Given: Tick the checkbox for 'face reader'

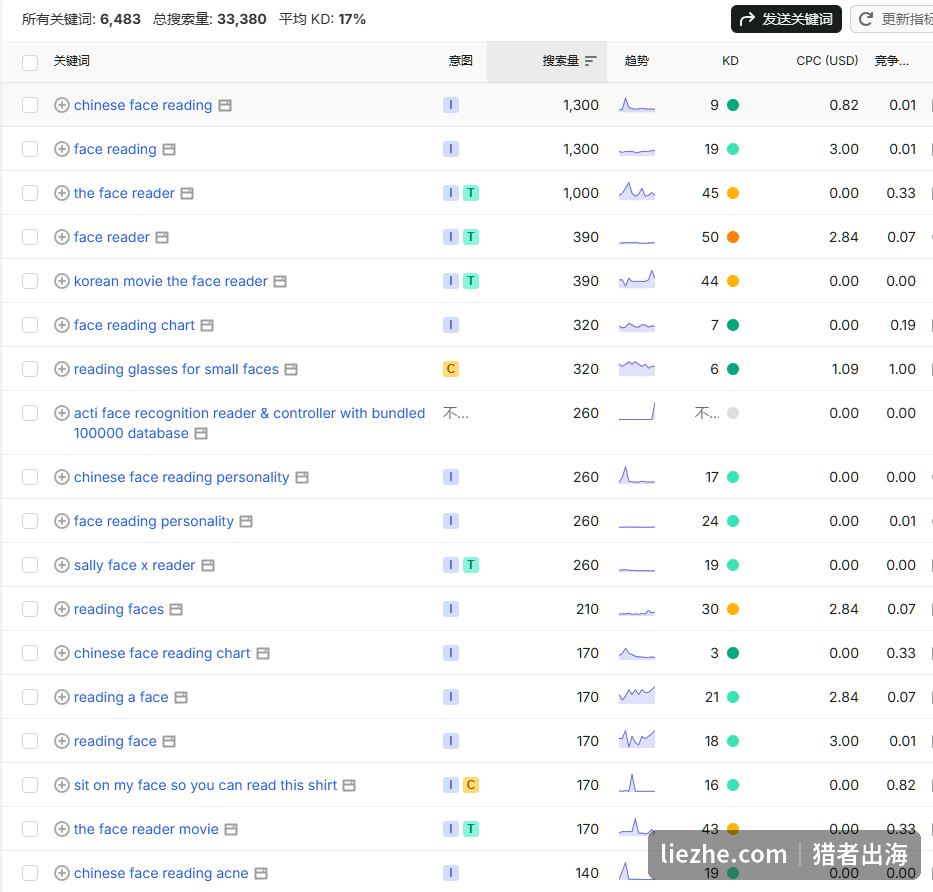Looking at the screenshot, I should point(30,237).
